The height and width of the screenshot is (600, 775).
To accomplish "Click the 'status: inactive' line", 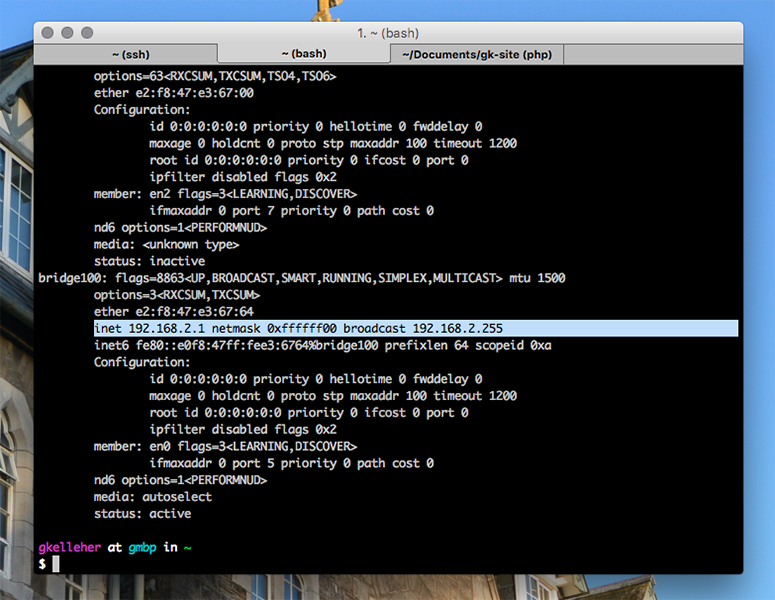I will click(x=149, y=261).
